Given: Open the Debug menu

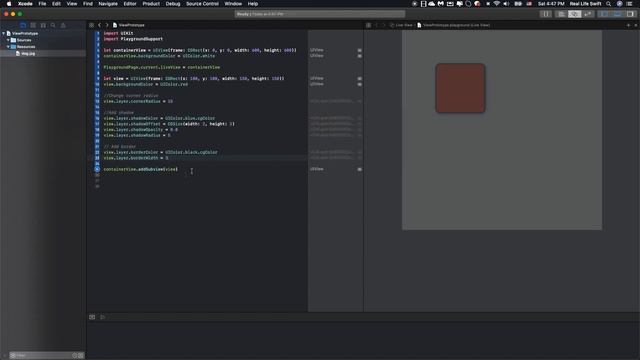Looking at the screenshot, I should pyautogui.click(x=173, y=4).
